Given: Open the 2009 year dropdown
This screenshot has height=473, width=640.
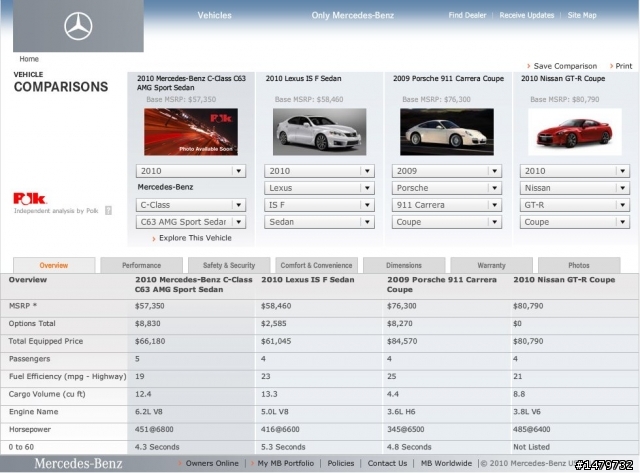Looking at the screenshot, I should click(x=447, y=171).
